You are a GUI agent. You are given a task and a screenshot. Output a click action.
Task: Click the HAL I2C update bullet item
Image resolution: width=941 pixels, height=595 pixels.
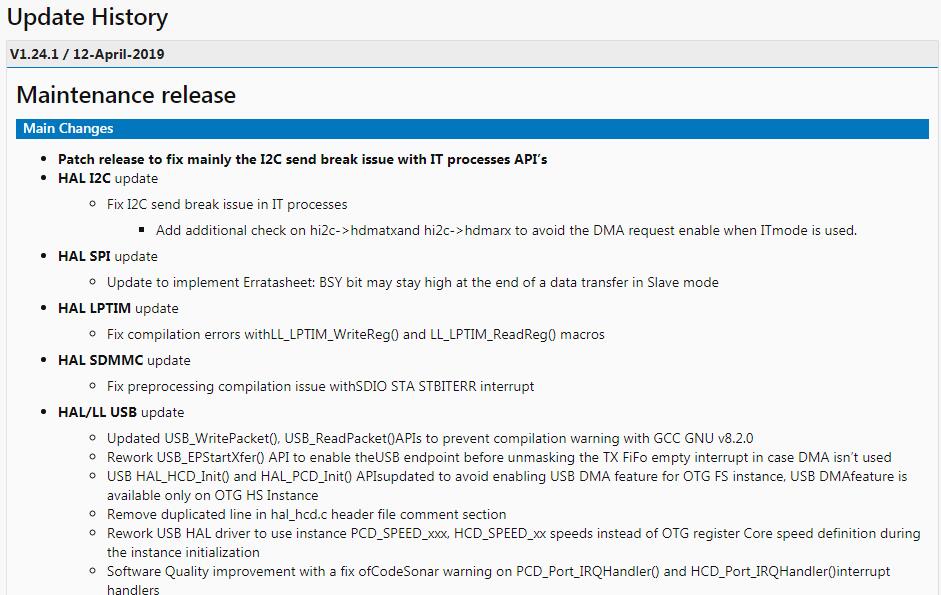(x=108, y=178)
